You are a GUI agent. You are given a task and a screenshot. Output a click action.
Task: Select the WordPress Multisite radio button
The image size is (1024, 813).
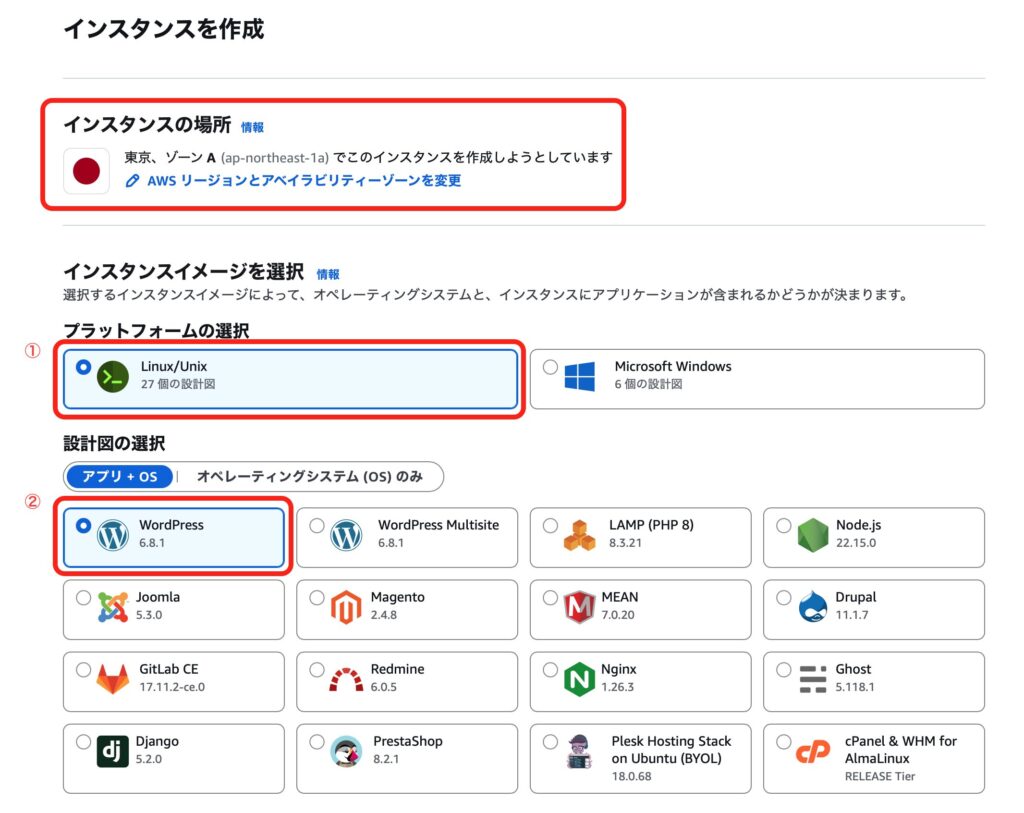[x=317, y=526]
